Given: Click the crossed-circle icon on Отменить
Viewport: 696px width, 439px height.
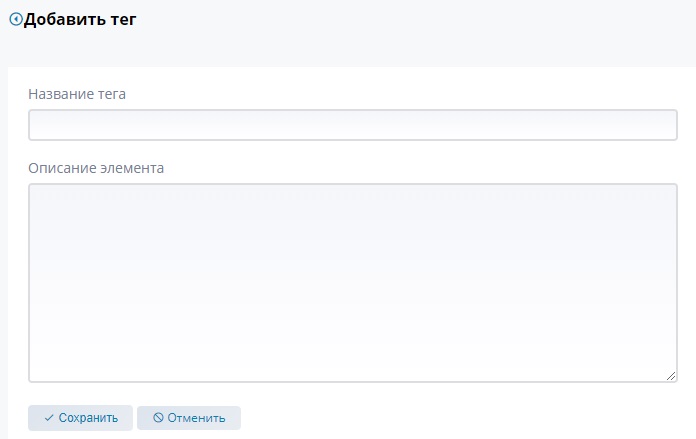Looking at the screenshot, I should coord(158,418).
